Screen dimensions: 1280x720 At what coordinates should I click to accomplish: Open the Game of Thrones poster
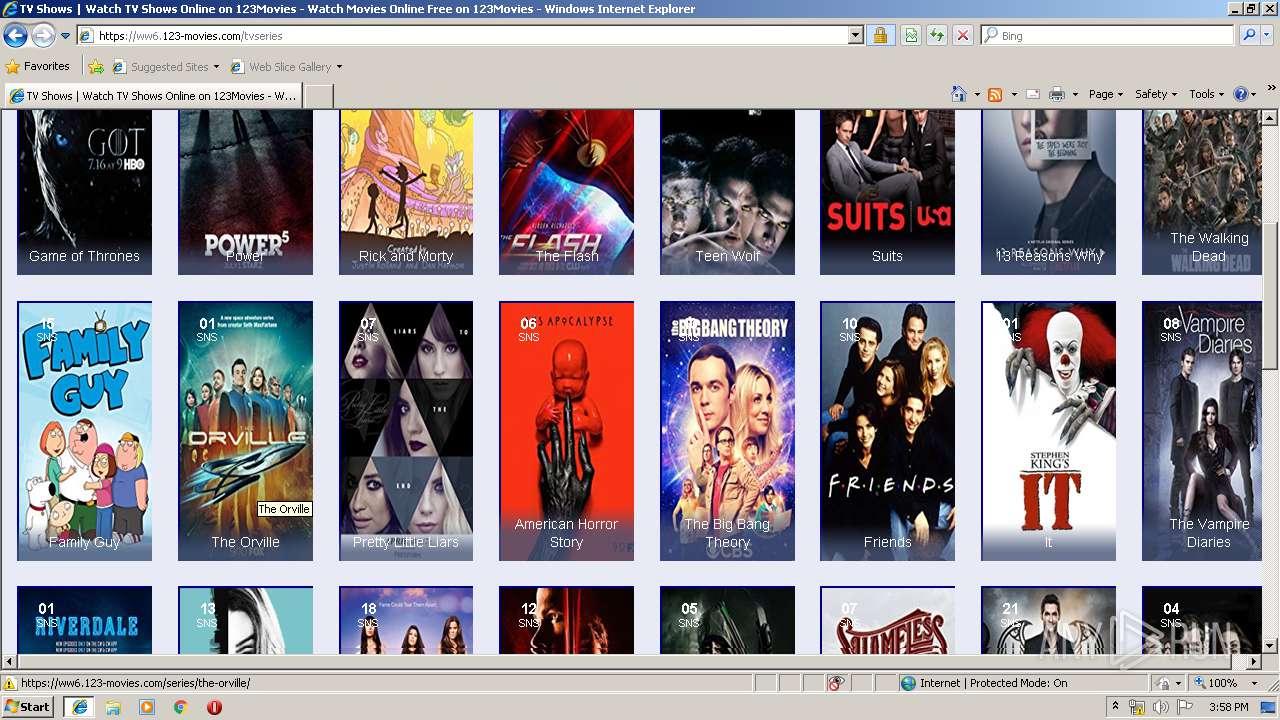pyautogui.click(x=84, y=192)
